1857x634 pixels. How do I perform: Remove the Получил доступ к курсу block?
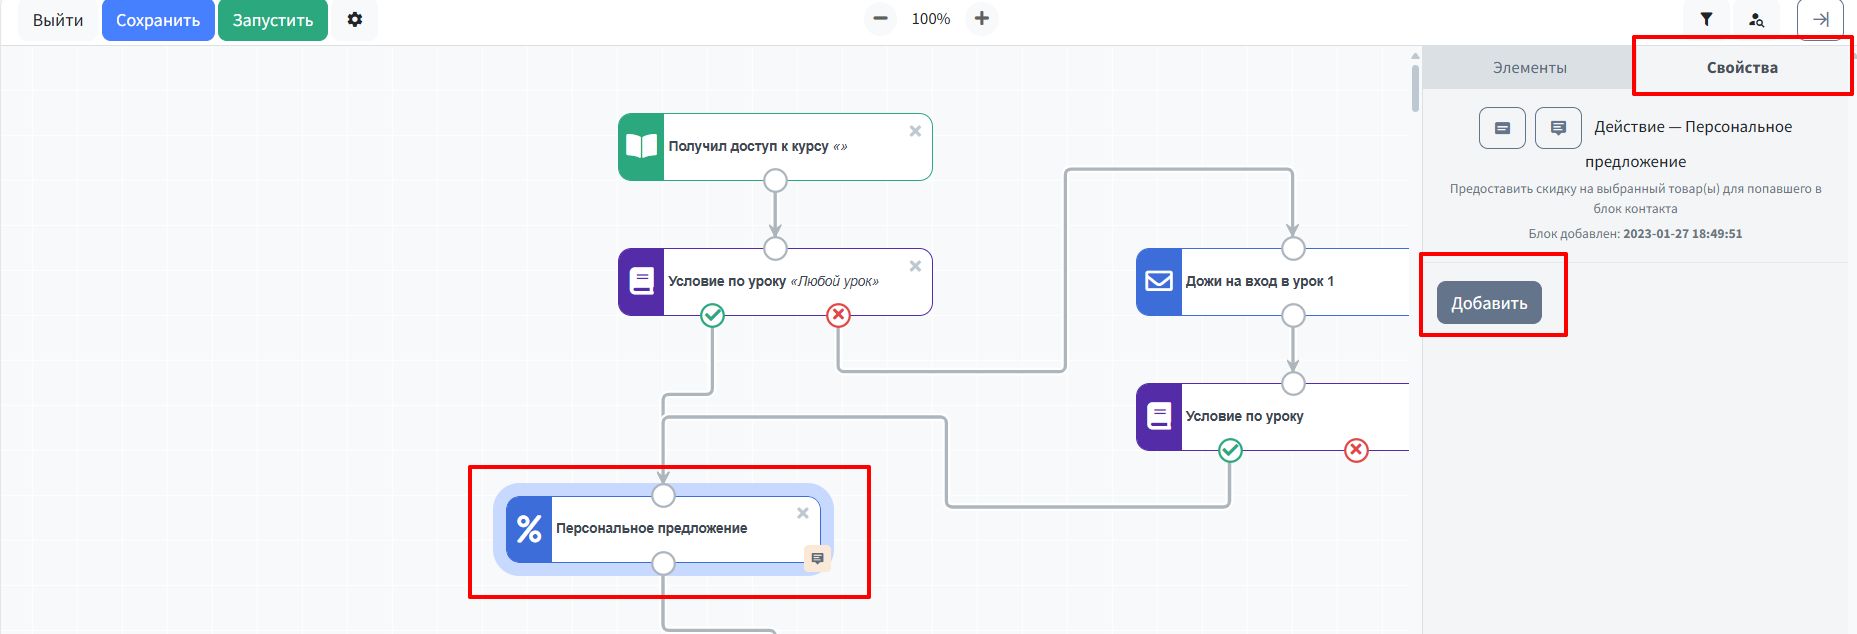click(915, 131)
